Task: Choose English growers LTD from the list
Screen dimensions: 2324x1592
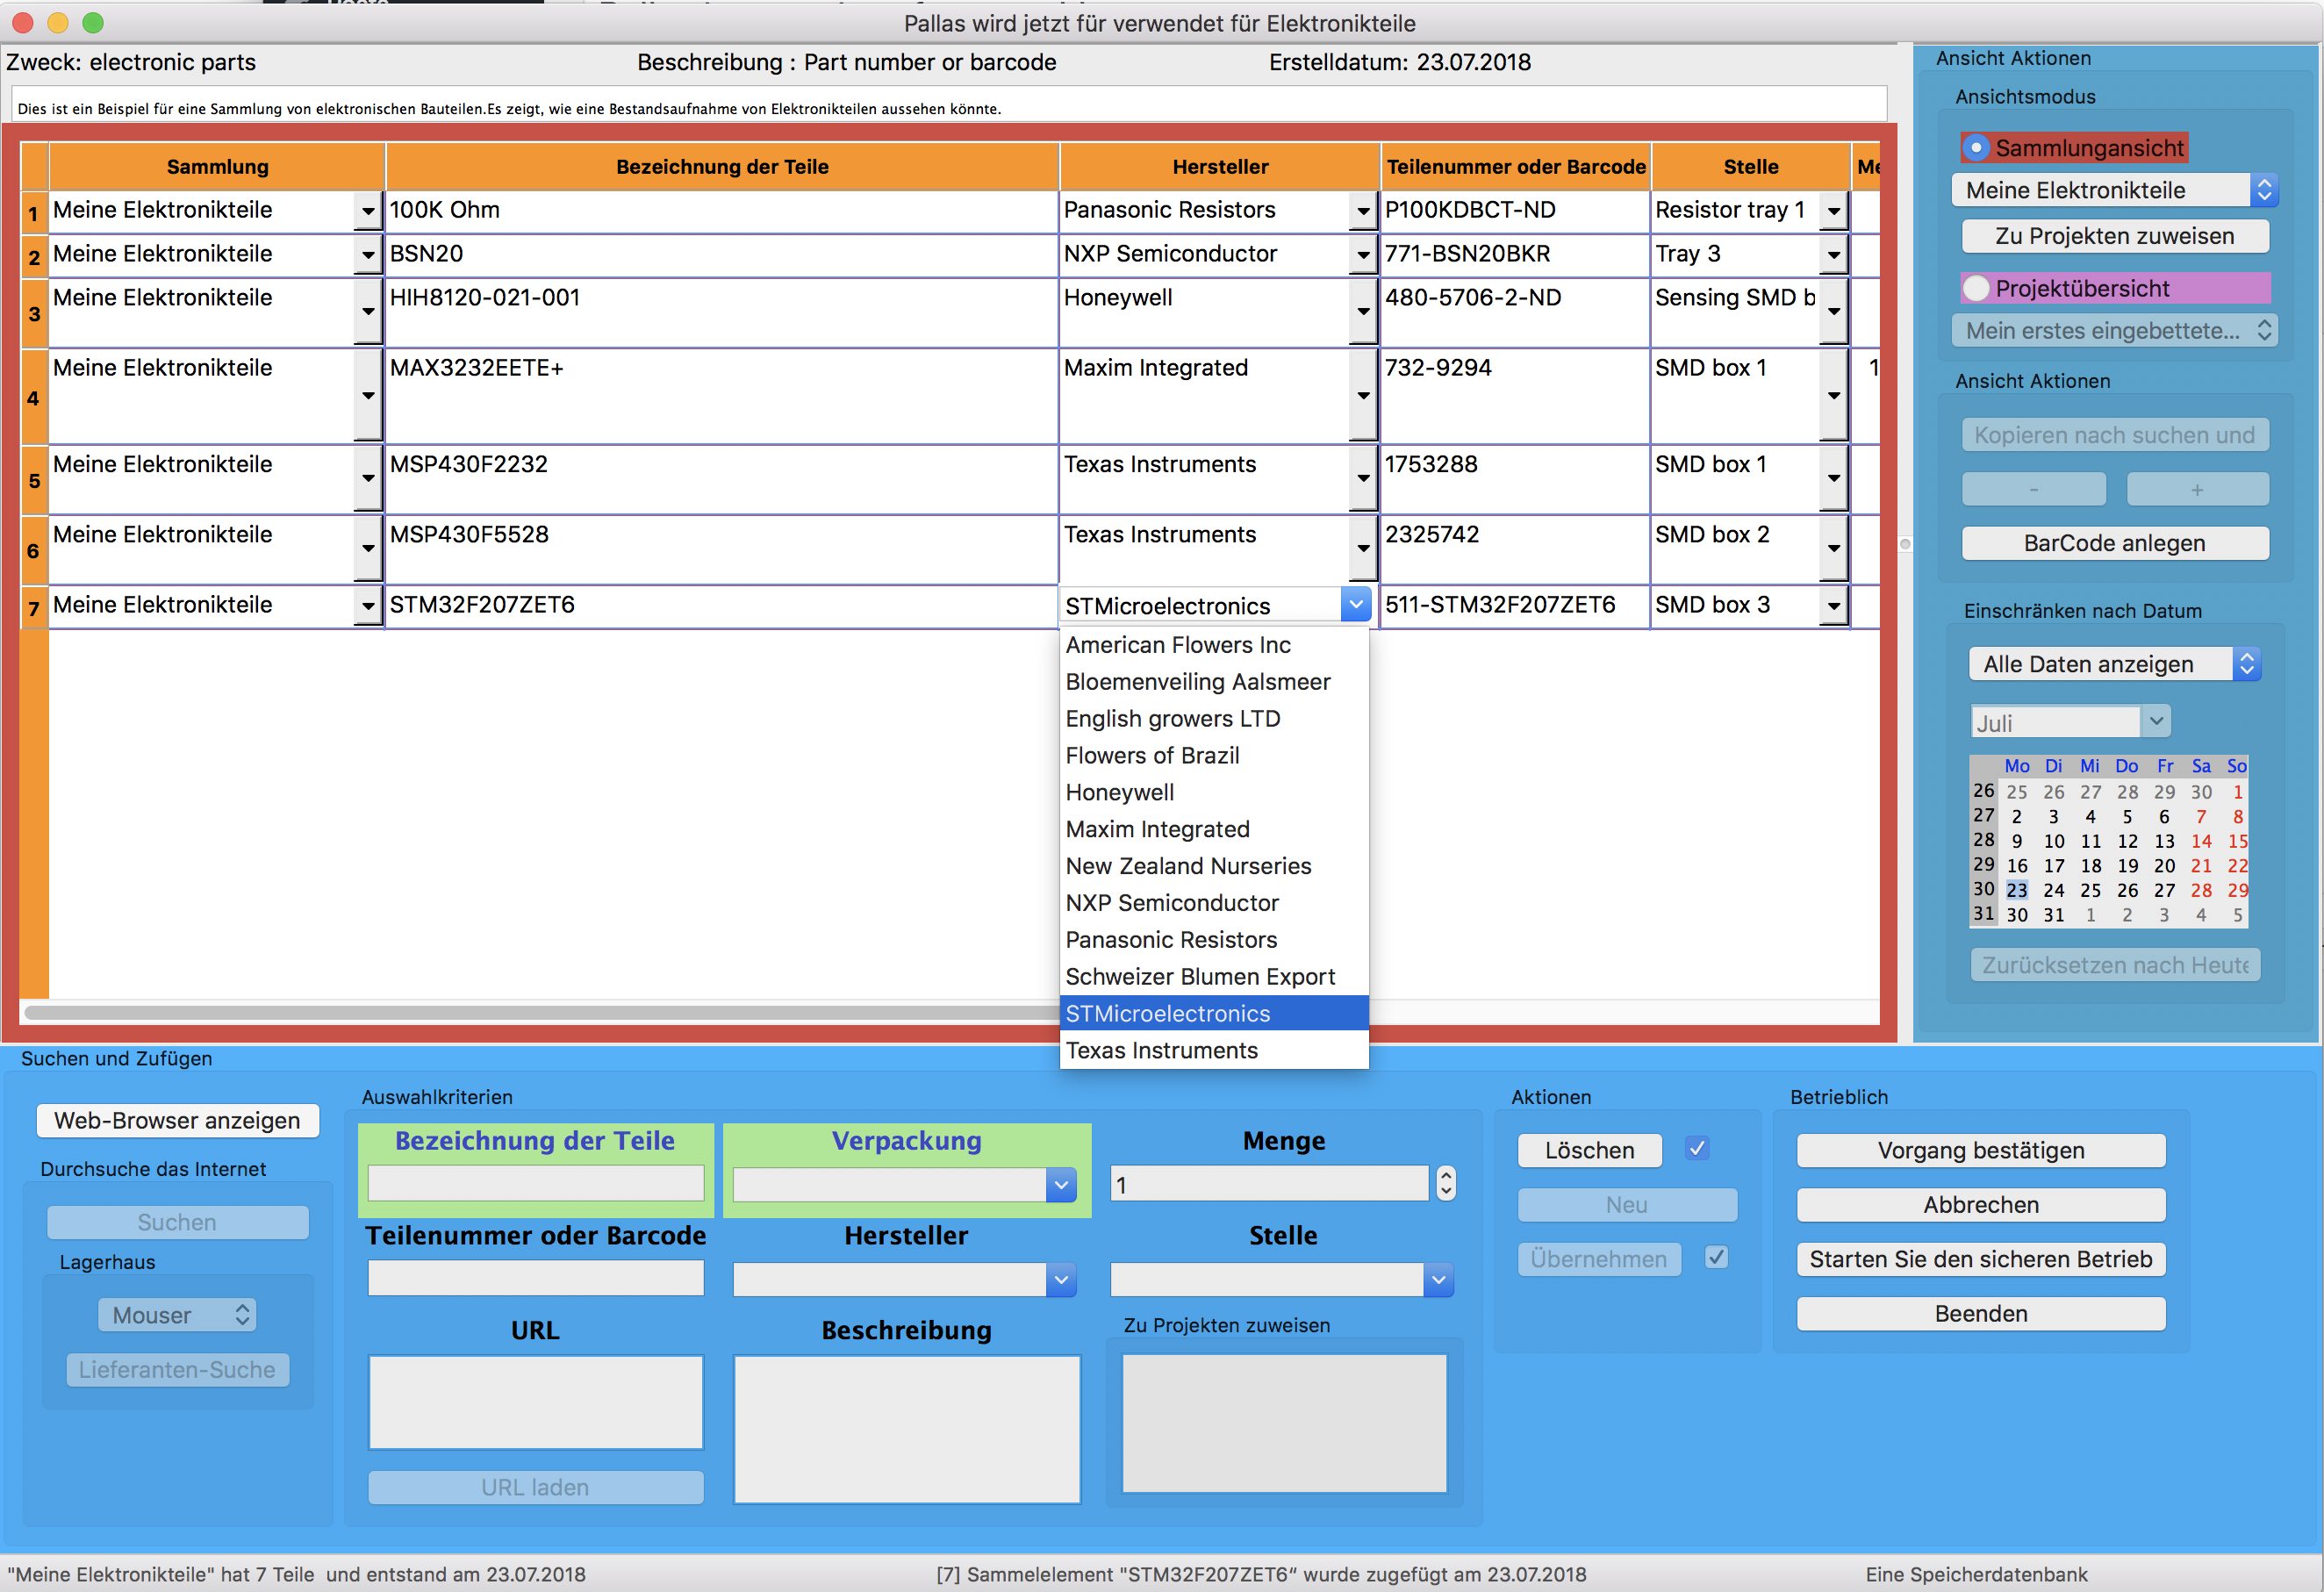Action: (1213, 719)
